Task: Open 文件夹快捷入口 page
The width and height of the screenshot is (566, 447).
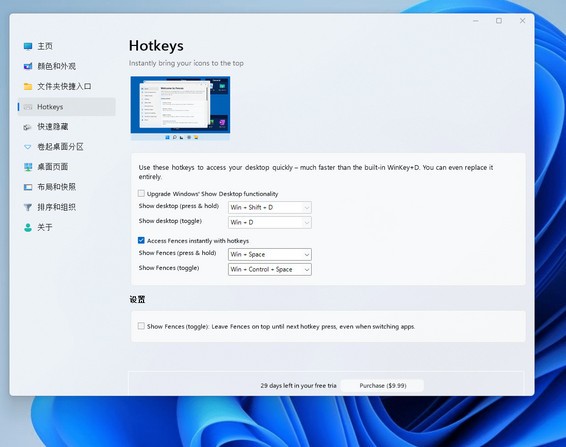Action: tap(64, 86)
